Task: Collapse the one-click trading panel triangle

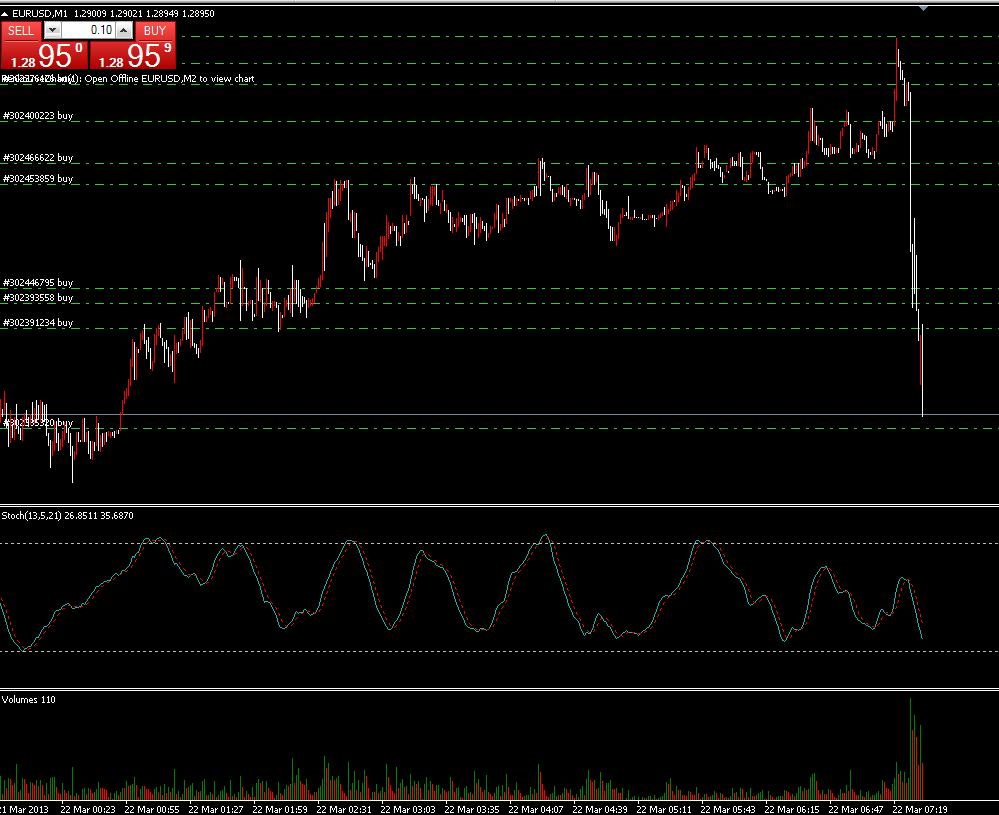Action: (x=5, y=13)
